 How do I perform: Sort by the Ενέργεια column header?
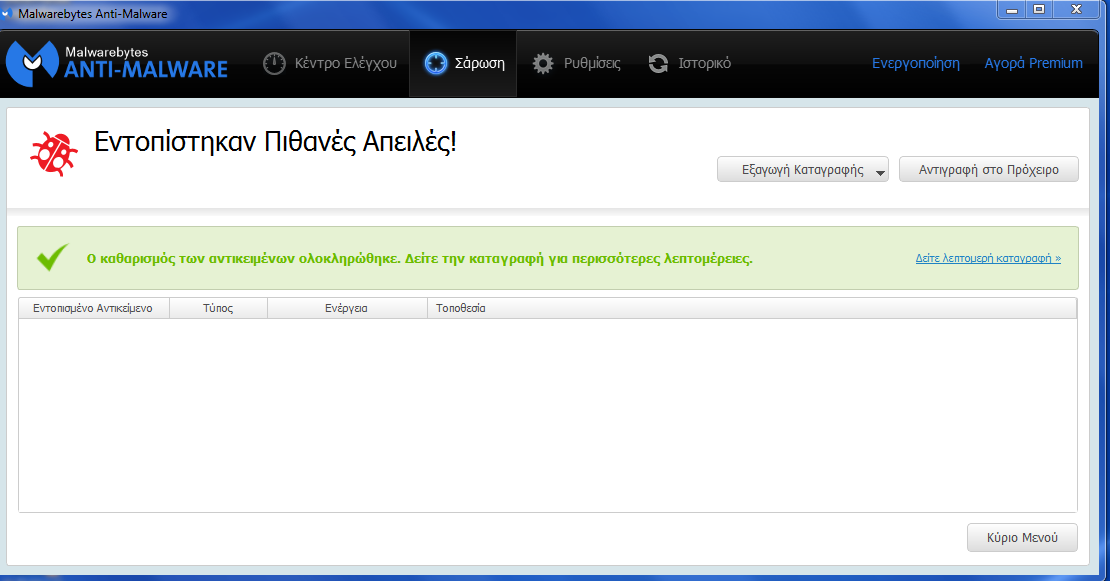347,309
